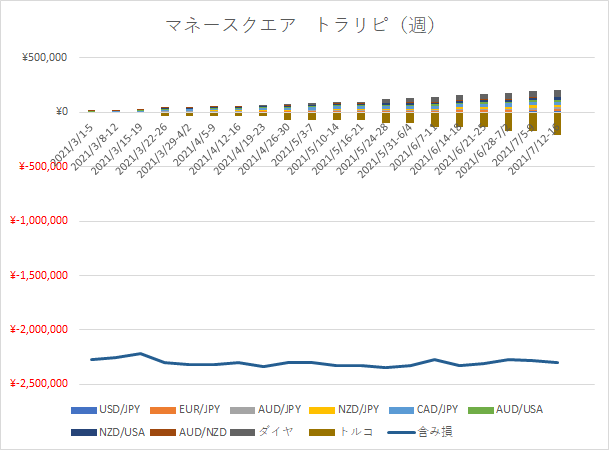
Task: Select the ¥500,000 axis label
Action: click(44, 57)
